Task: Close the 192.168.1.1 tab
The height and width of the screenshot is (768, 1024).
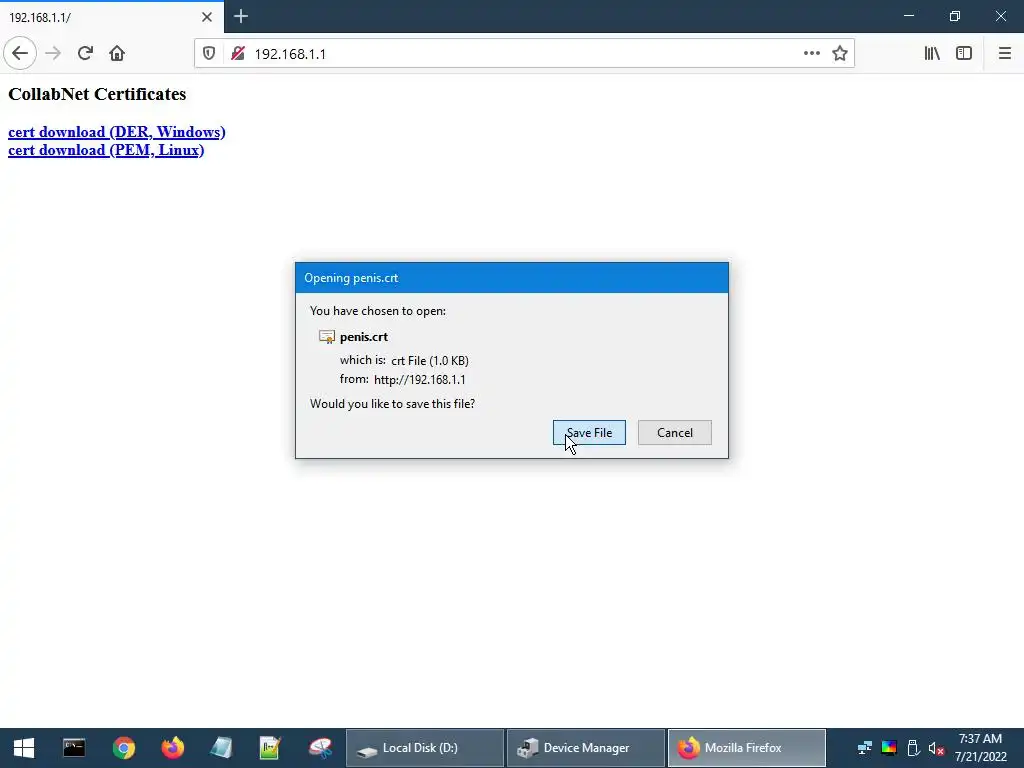Action: 207,17
